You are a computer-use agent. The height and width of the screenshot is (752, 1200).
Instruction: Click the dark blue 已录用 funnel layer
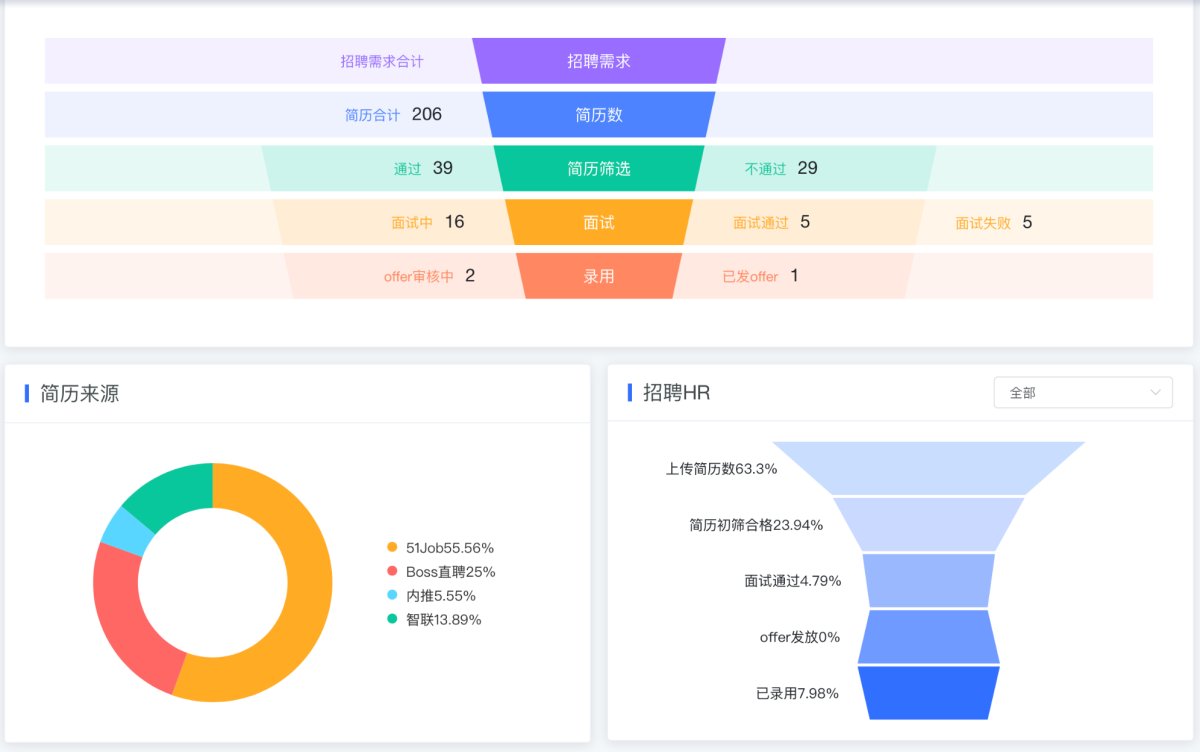929,692
